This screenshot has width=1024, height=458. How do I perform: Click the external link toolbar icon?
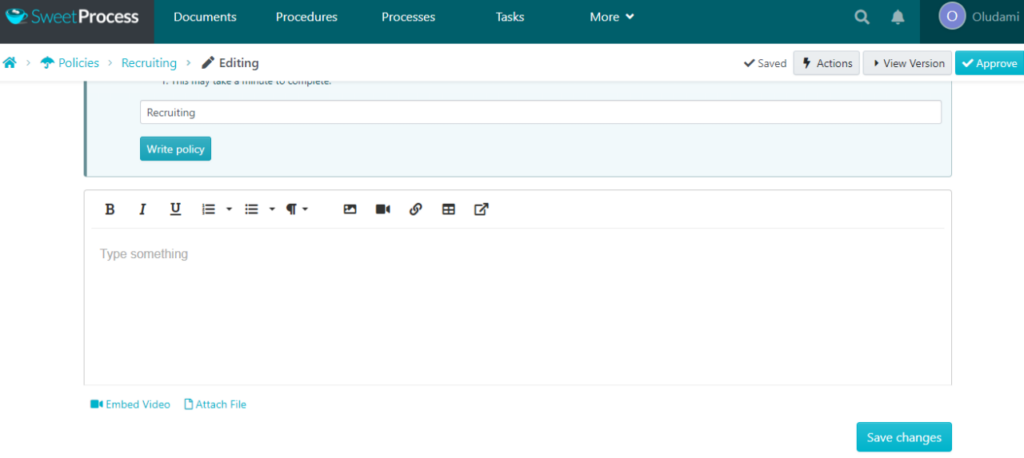481,209
